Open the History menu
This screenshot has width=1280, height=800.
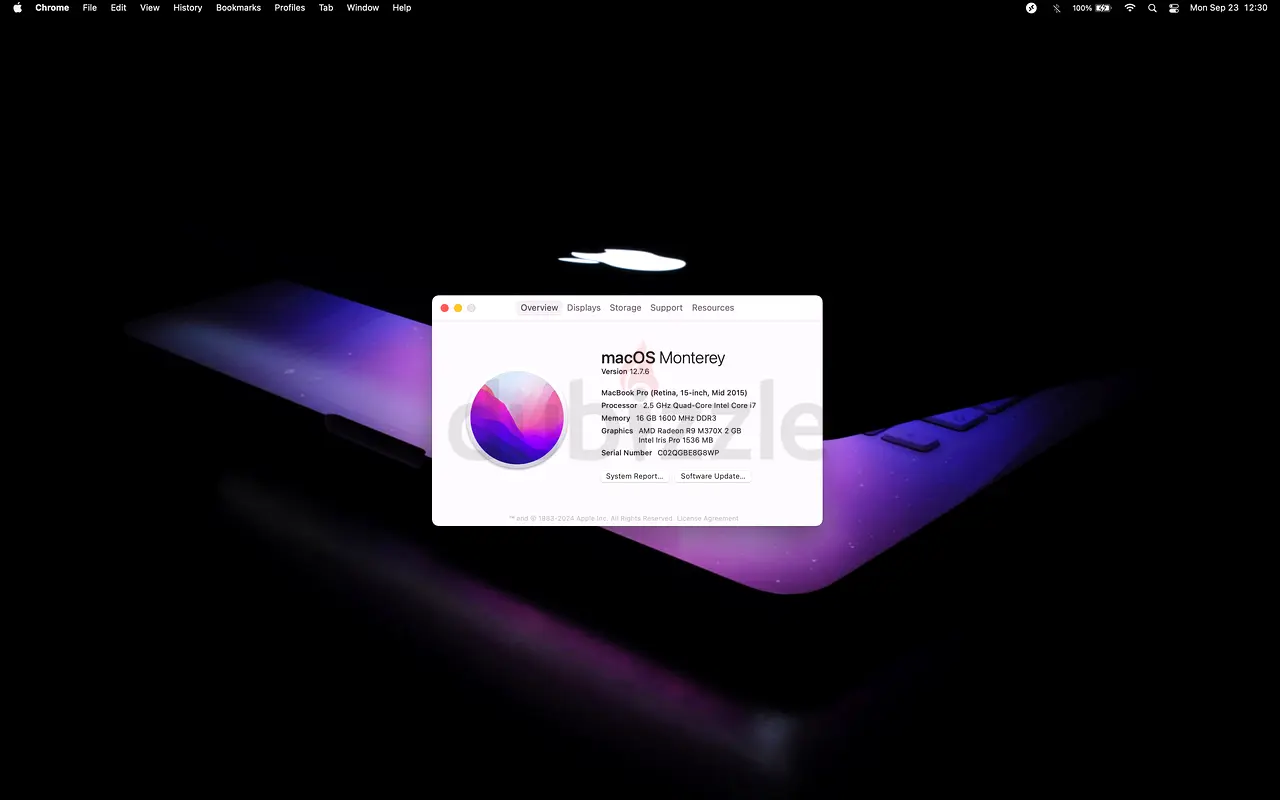tap(187, 8)
